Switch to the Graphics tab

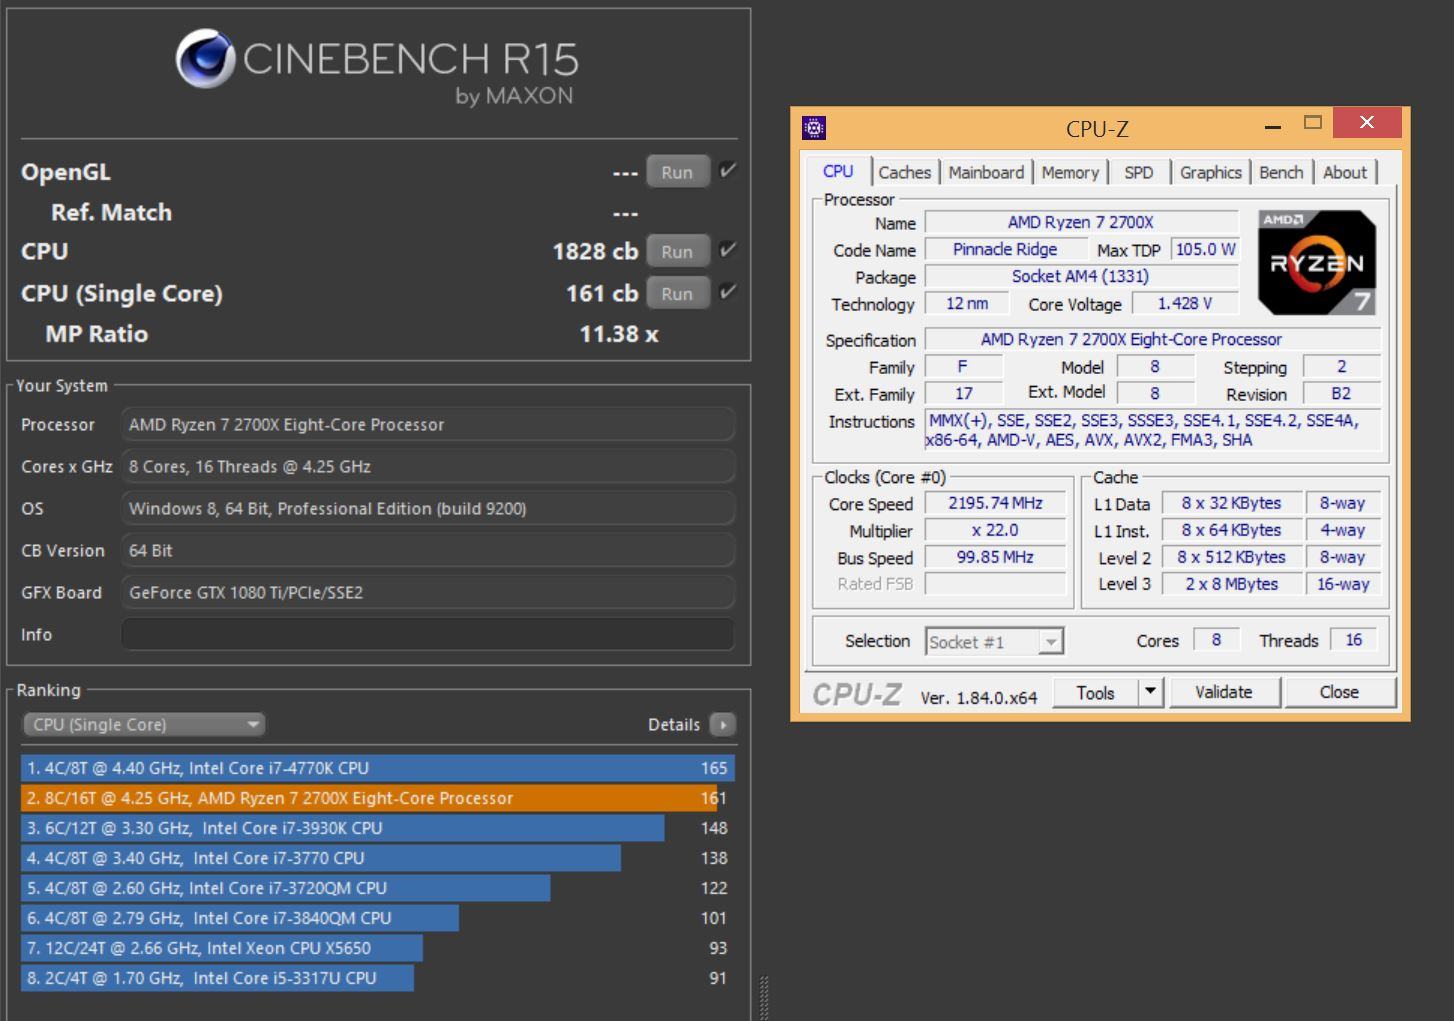click(1210, 172)
